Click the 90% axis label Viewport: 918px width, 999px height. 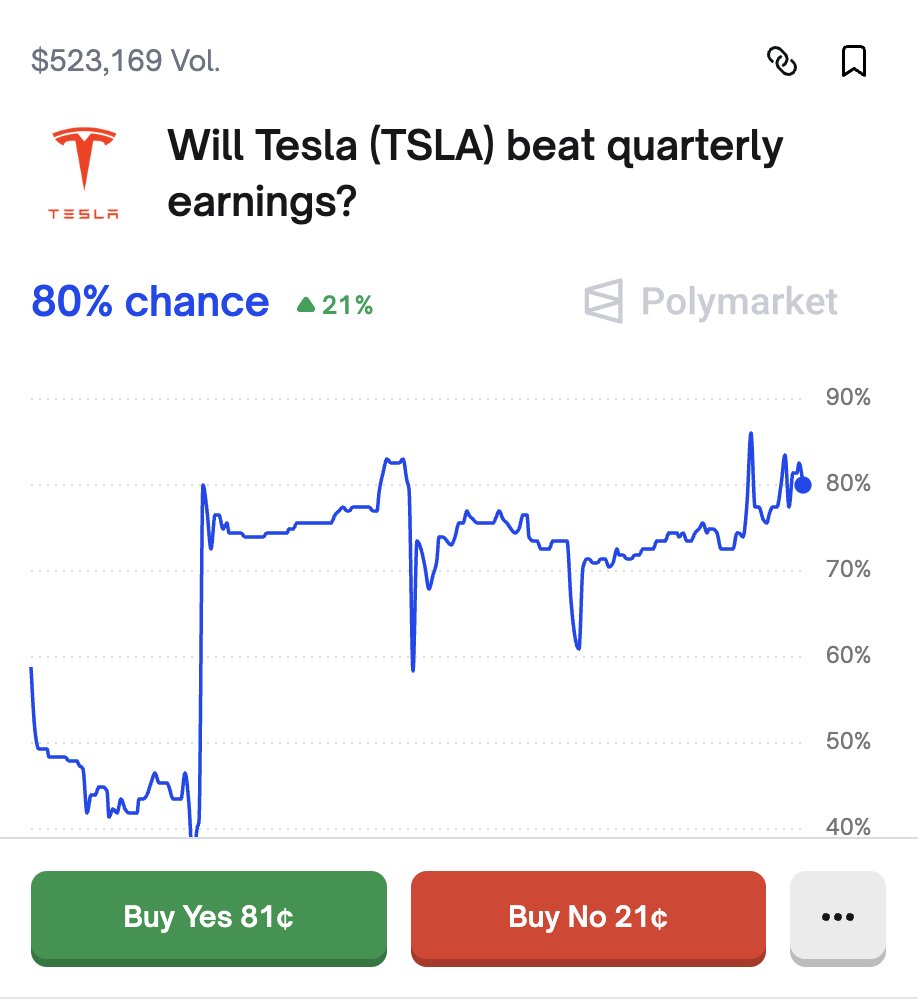848,398
